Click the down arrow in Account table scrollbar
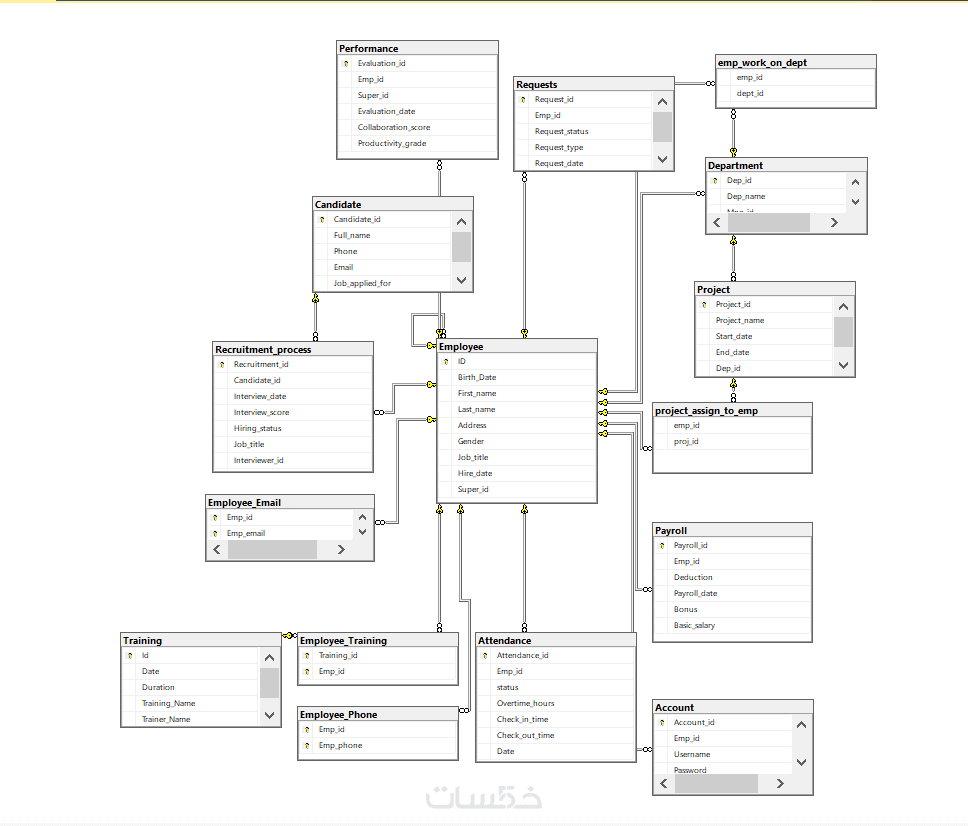The height and width of the screenshot is (826, 968). (801, 762)
